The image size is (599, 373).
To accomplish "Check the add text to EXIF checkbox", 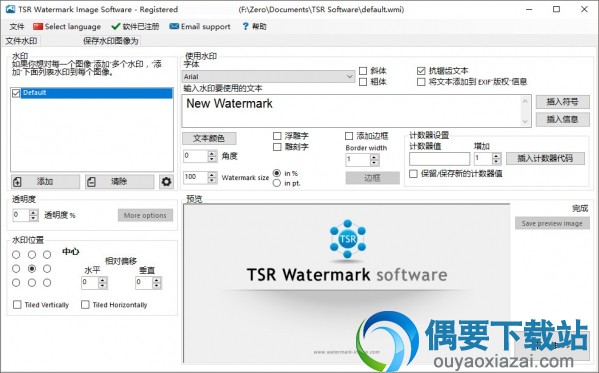I will tap(421, 82).
